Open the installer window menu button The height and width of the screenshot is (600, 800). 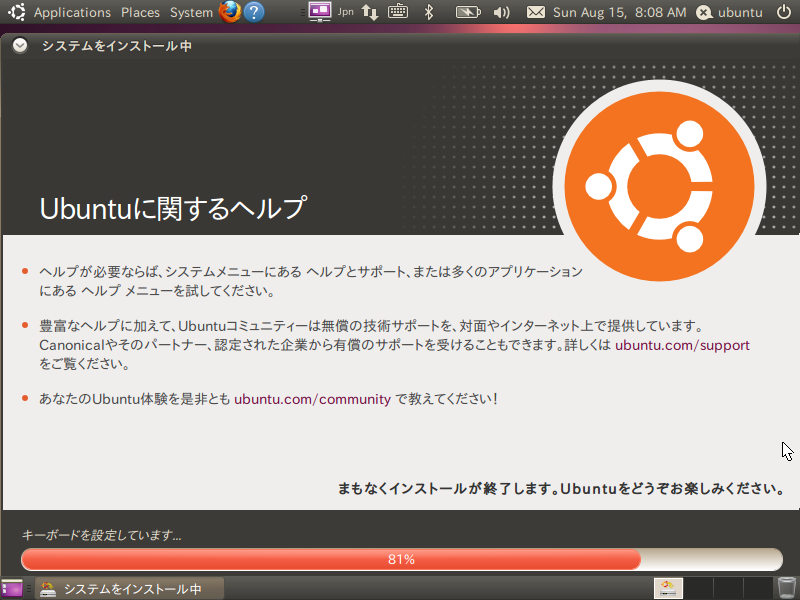[20, 46]
